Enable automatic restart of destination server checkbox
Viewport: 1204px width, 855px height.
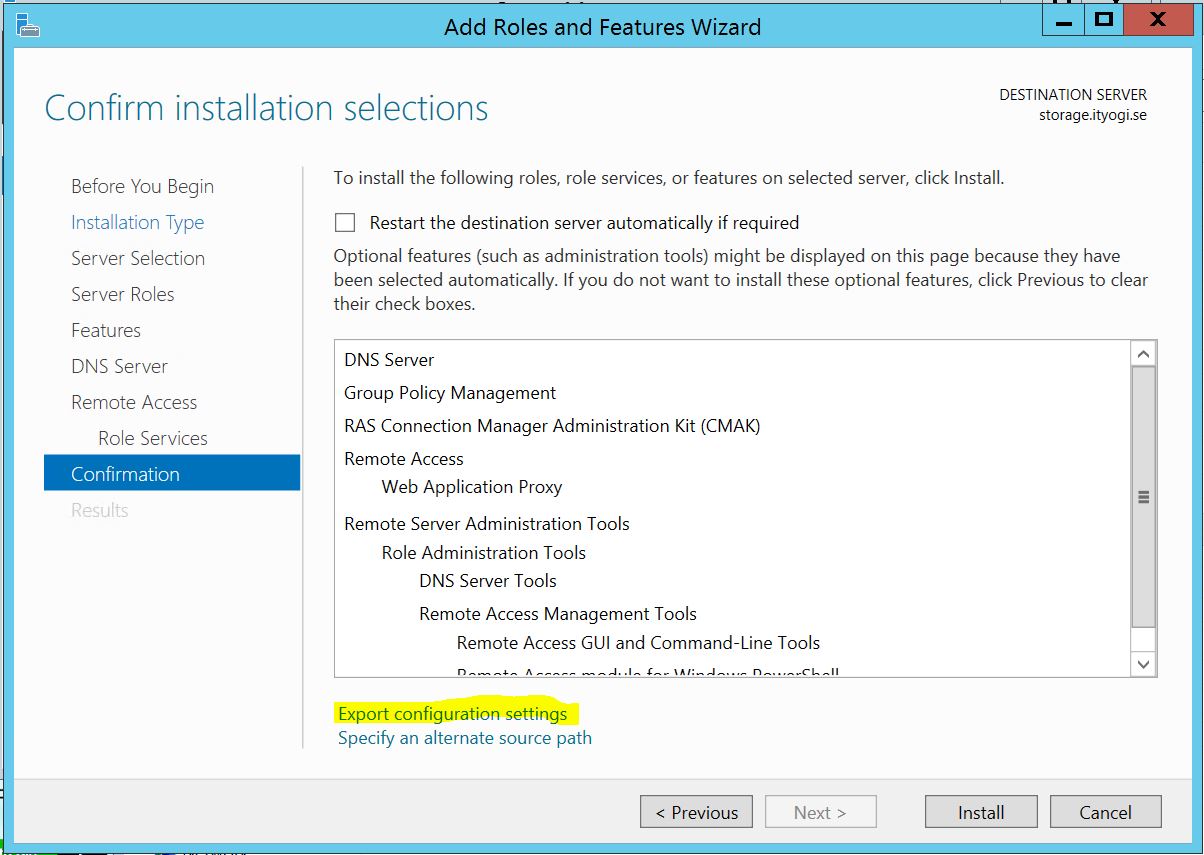345,222
